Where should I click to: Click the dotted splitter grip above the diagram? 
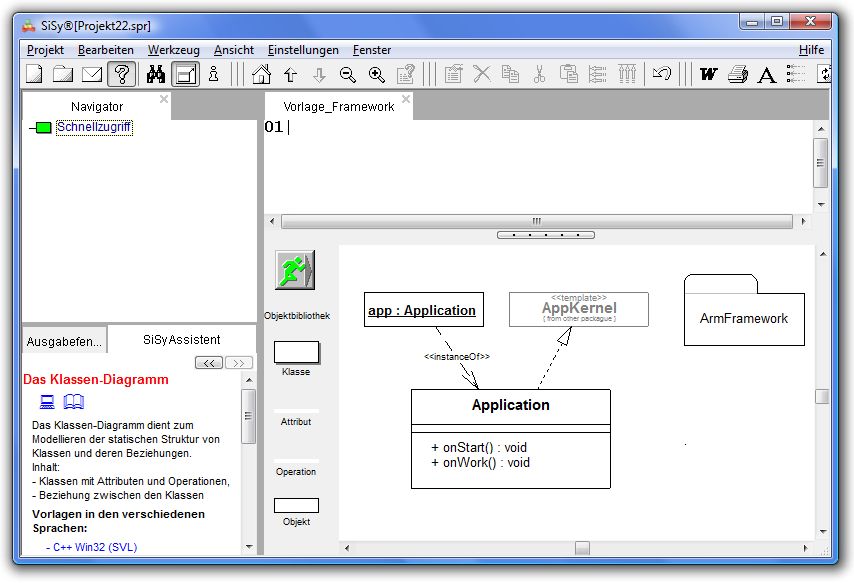[x=546, y=235]
